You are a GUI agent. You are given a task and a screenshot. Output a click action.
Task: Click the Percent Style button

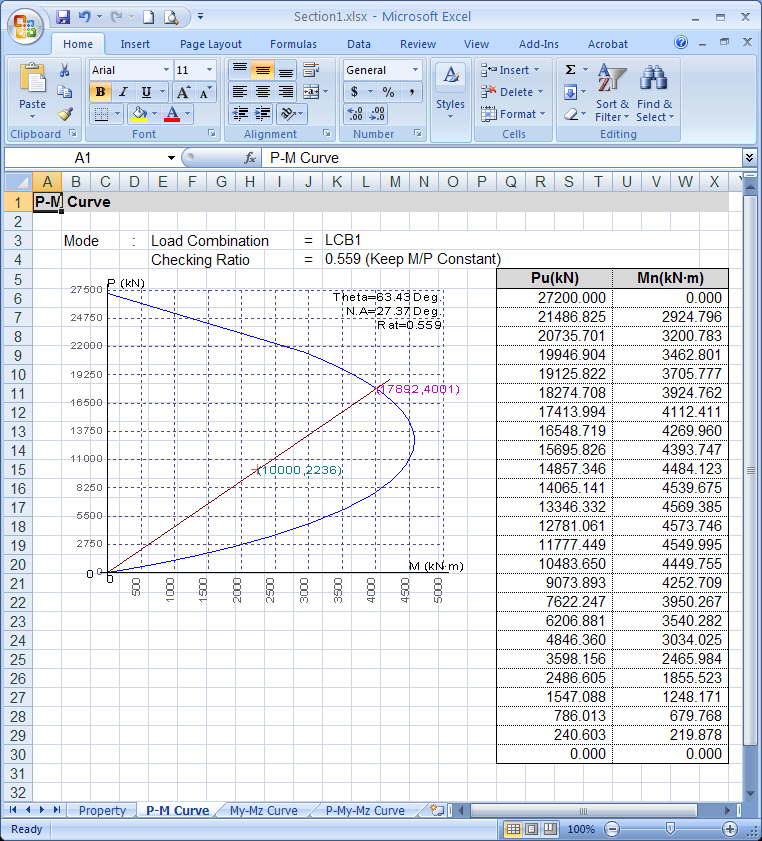388,92
